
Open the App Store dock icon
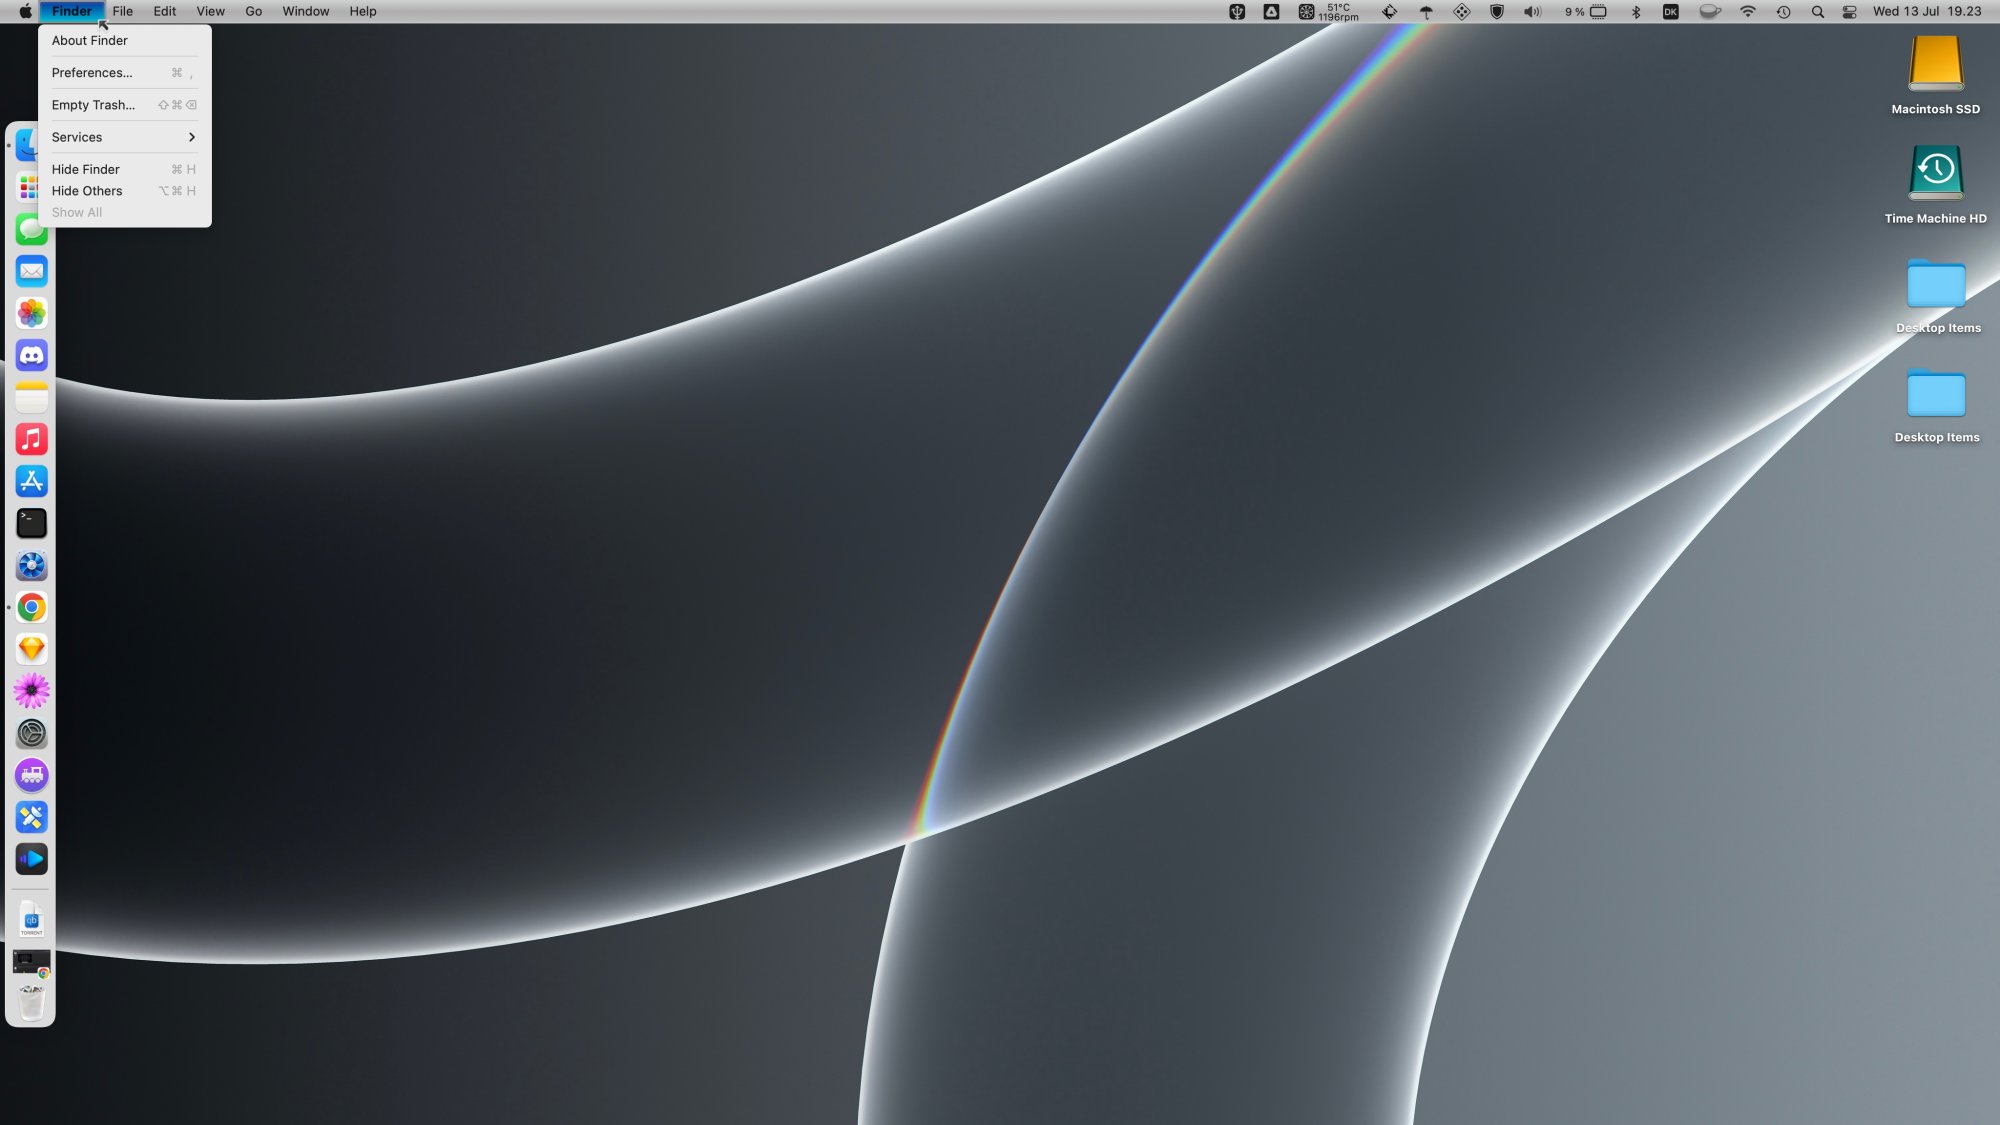tap(32, 482)
